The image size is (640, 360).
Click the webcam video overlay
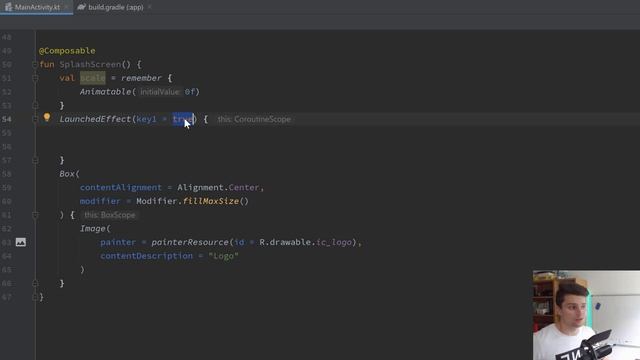point(586,315)
